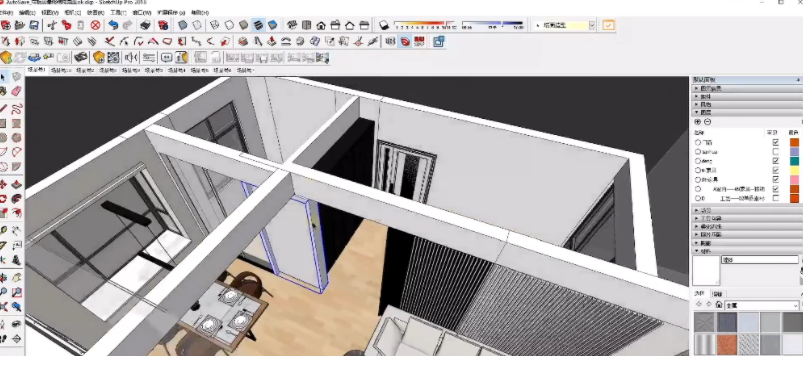Viewport: 803px width, 379px height.
Task: Activate the Pan hand tool
Action: tap(16, 278)
